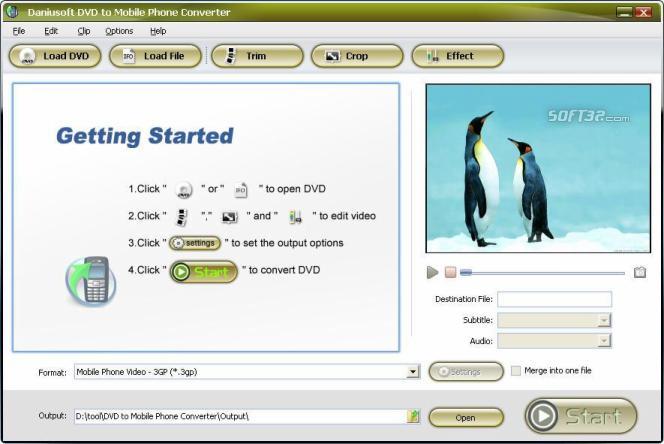Click the Load File toolbar button
The height and width of the screenshot is (444, 664).
click(x=155, y=56)
